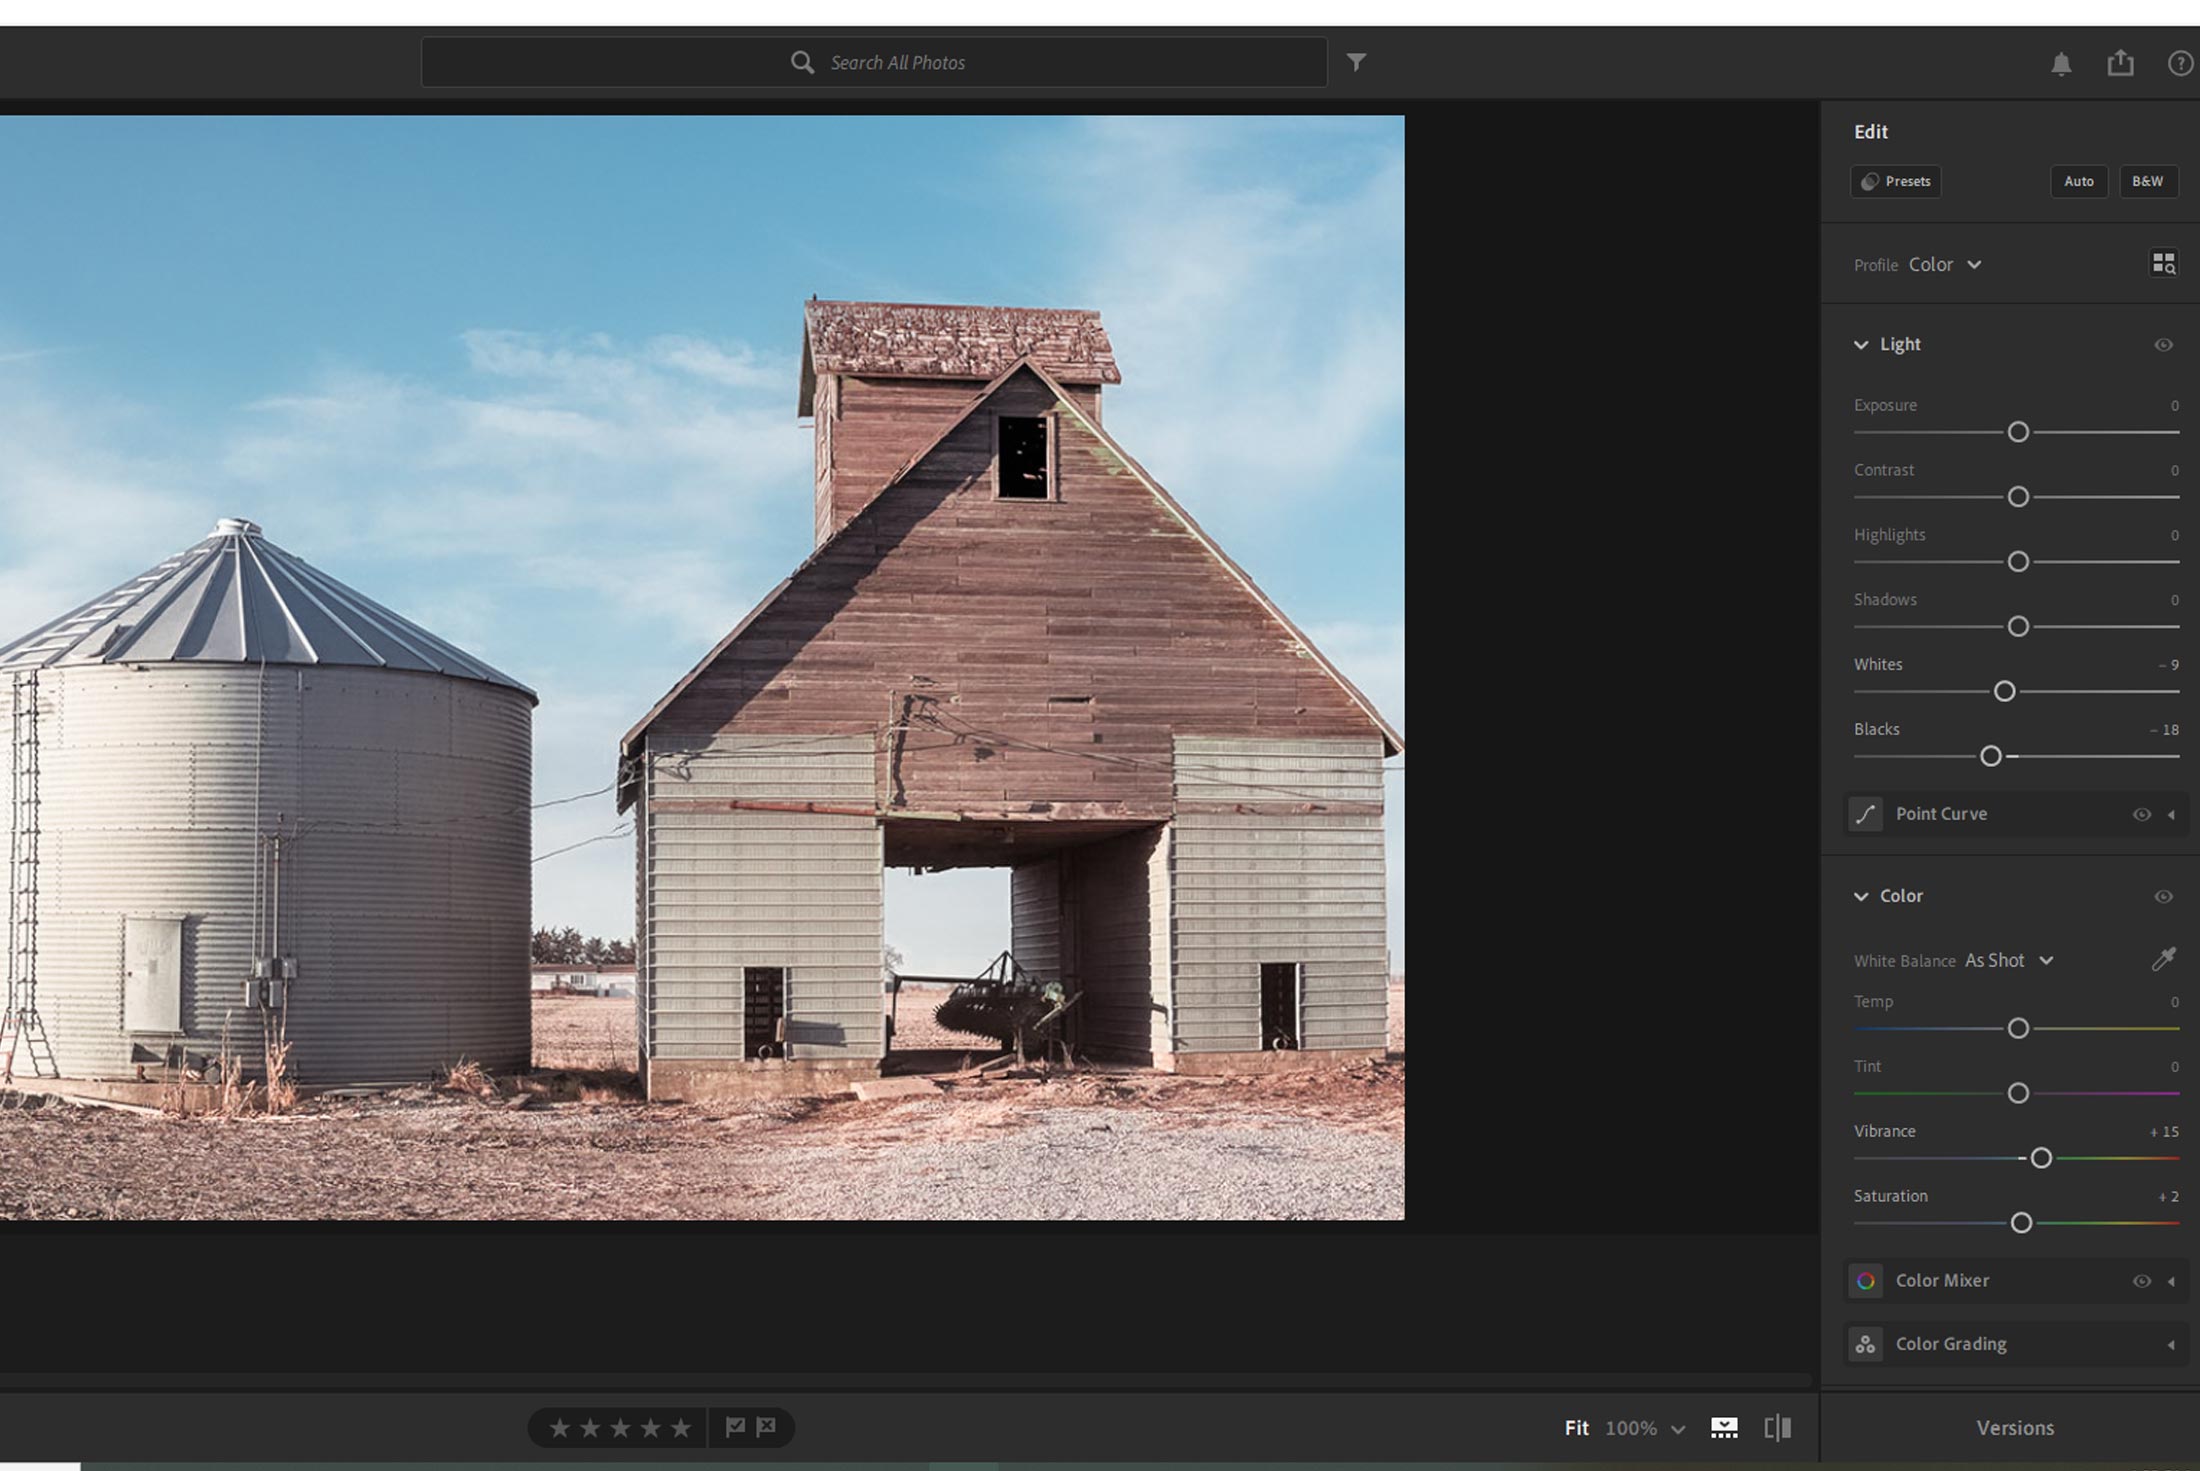Image resolution: width=2200 pixels, height=1471 pixels.
Task: Open the Versions panel
Action: click(x=2015, y=1428)
